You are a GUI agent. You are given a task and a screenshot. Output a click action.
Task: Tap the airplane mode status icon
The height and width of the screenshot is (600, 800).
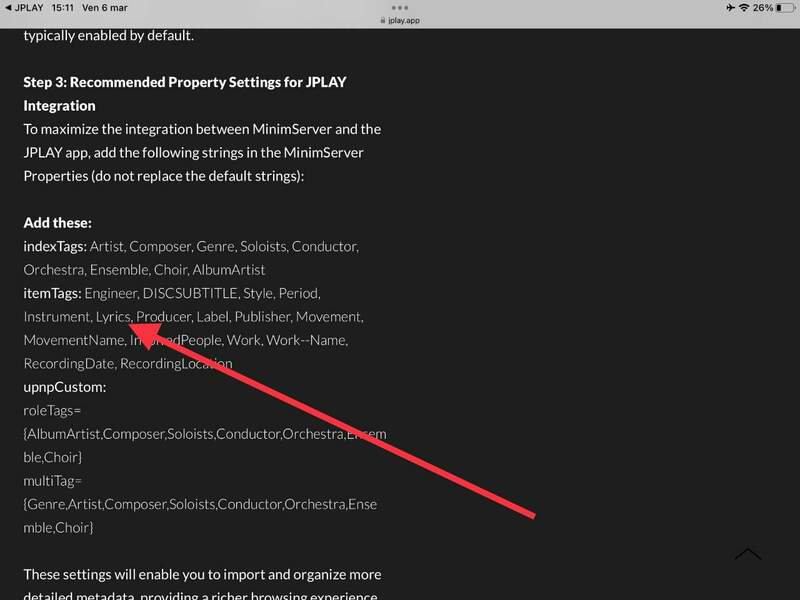731,8
